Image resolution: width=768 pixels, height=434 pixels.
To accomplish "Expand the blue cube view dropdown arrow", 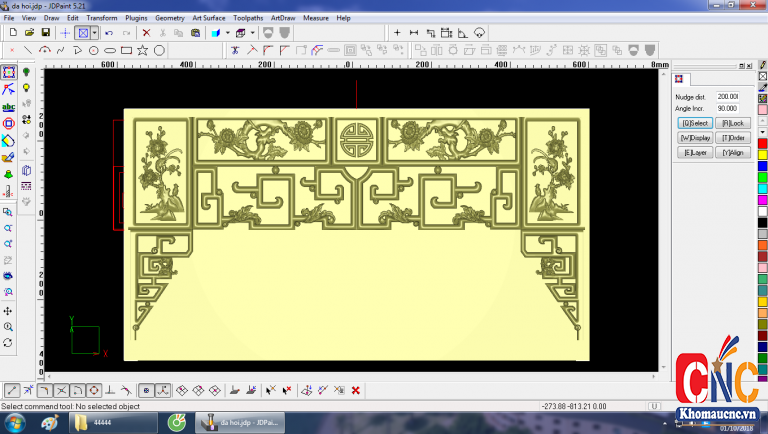I will pos(228,33).
